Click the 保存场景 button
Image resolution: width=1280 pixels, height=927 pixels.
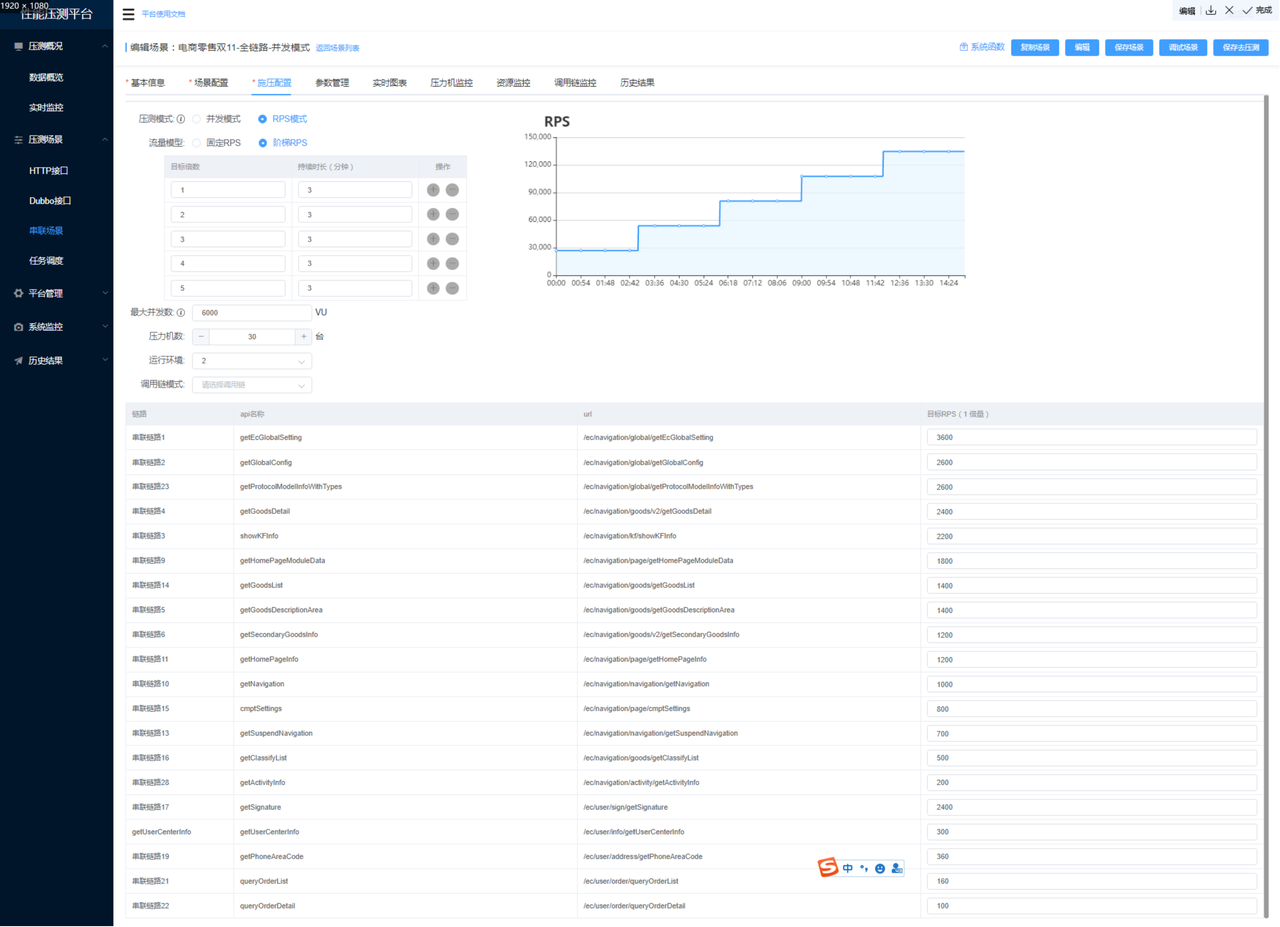pos(1129,47)
